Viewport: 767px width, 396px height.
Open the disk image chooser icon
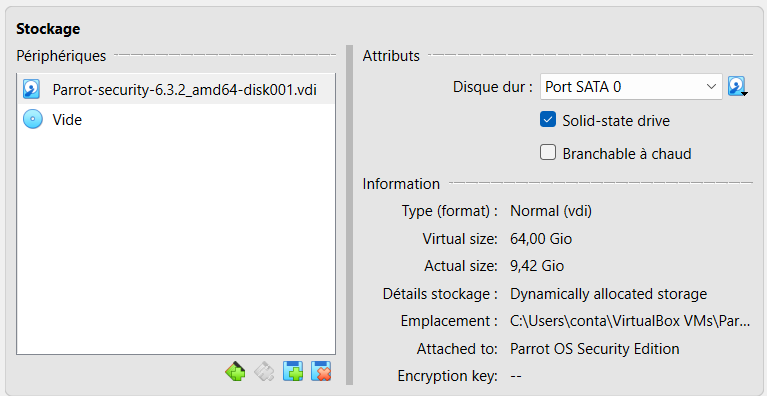737,87
